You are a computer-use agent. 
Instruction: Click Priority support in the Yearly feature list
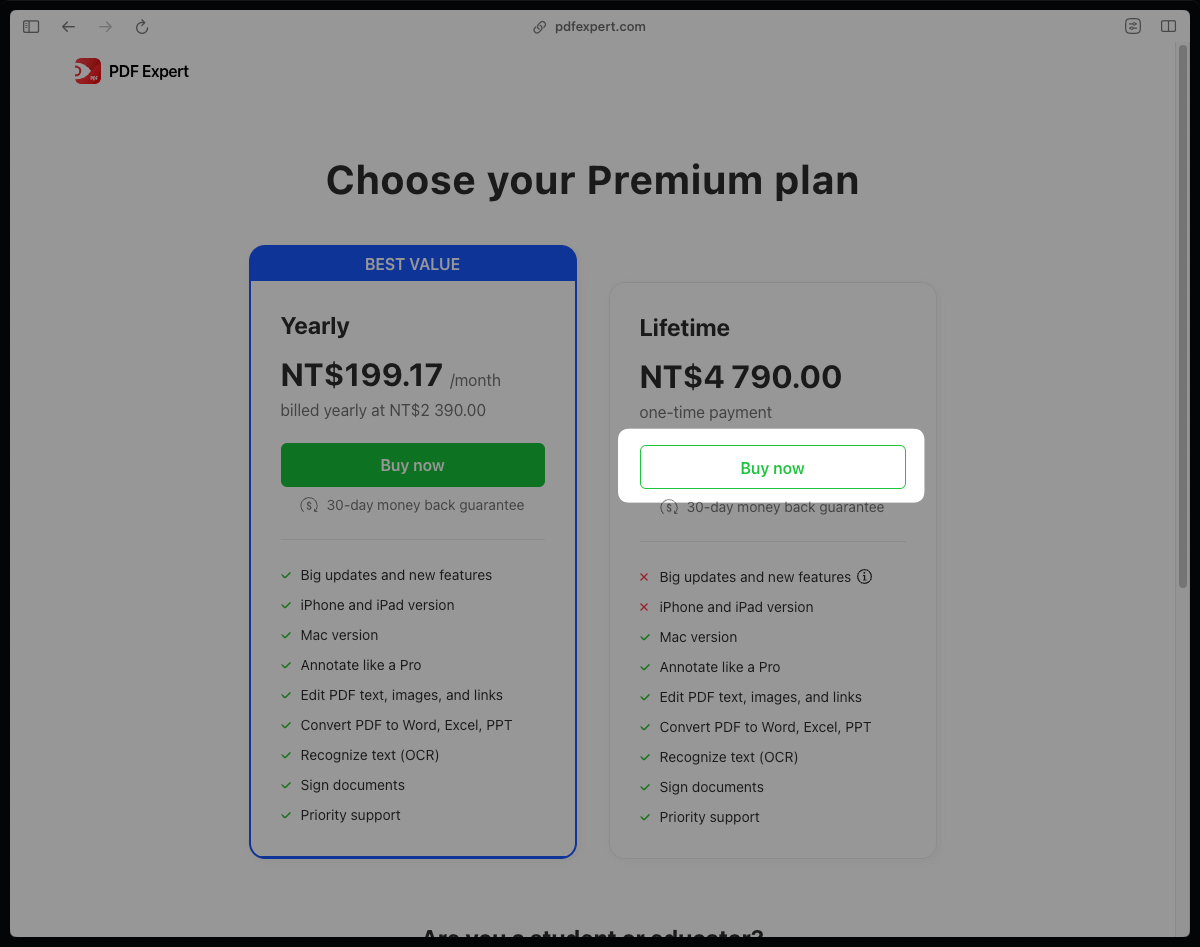coord(350,815)
